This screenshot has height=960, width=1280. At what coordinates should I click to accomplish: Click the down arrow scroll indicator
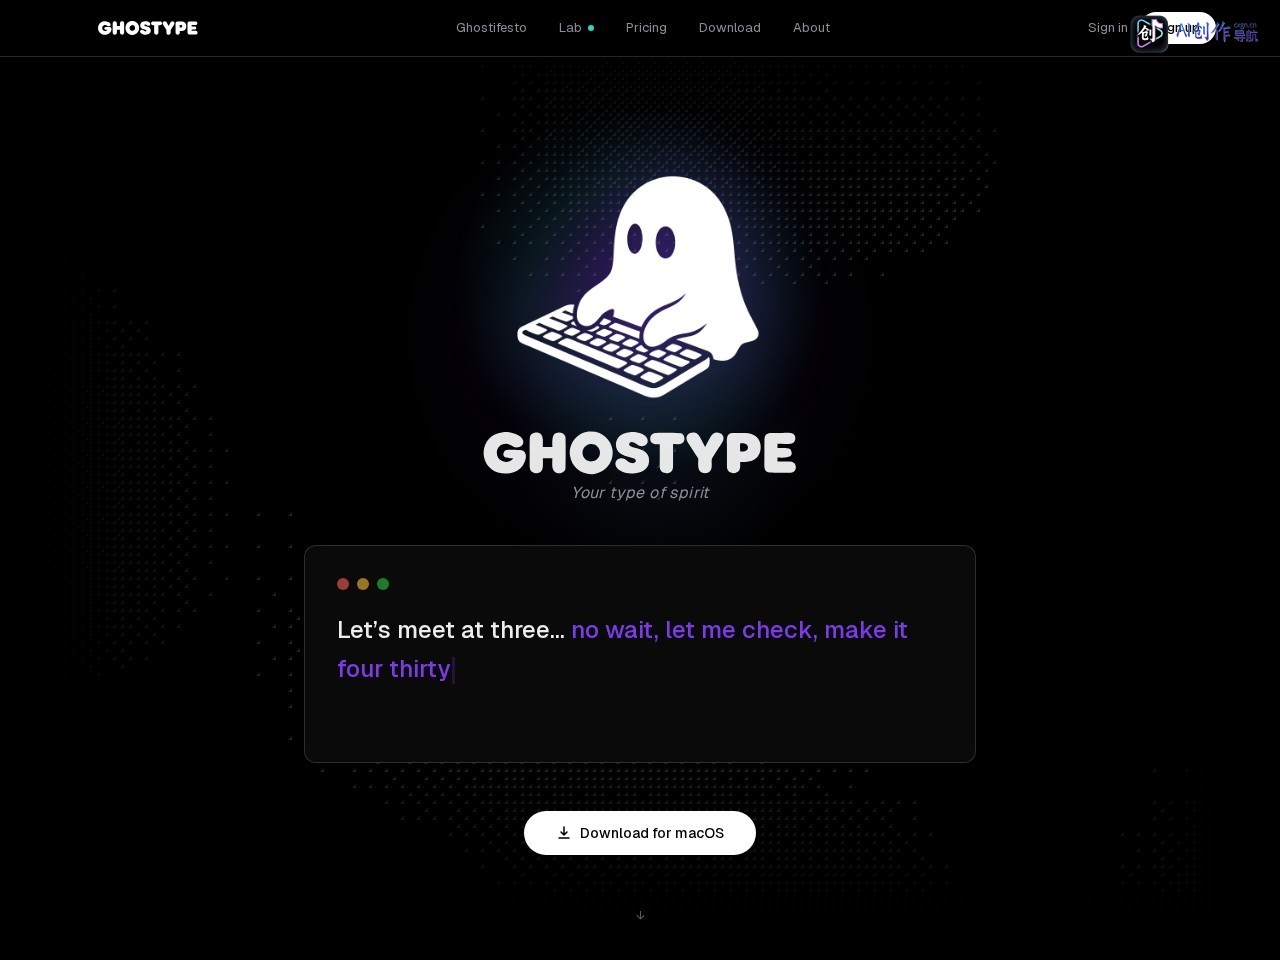click(640, 915)
